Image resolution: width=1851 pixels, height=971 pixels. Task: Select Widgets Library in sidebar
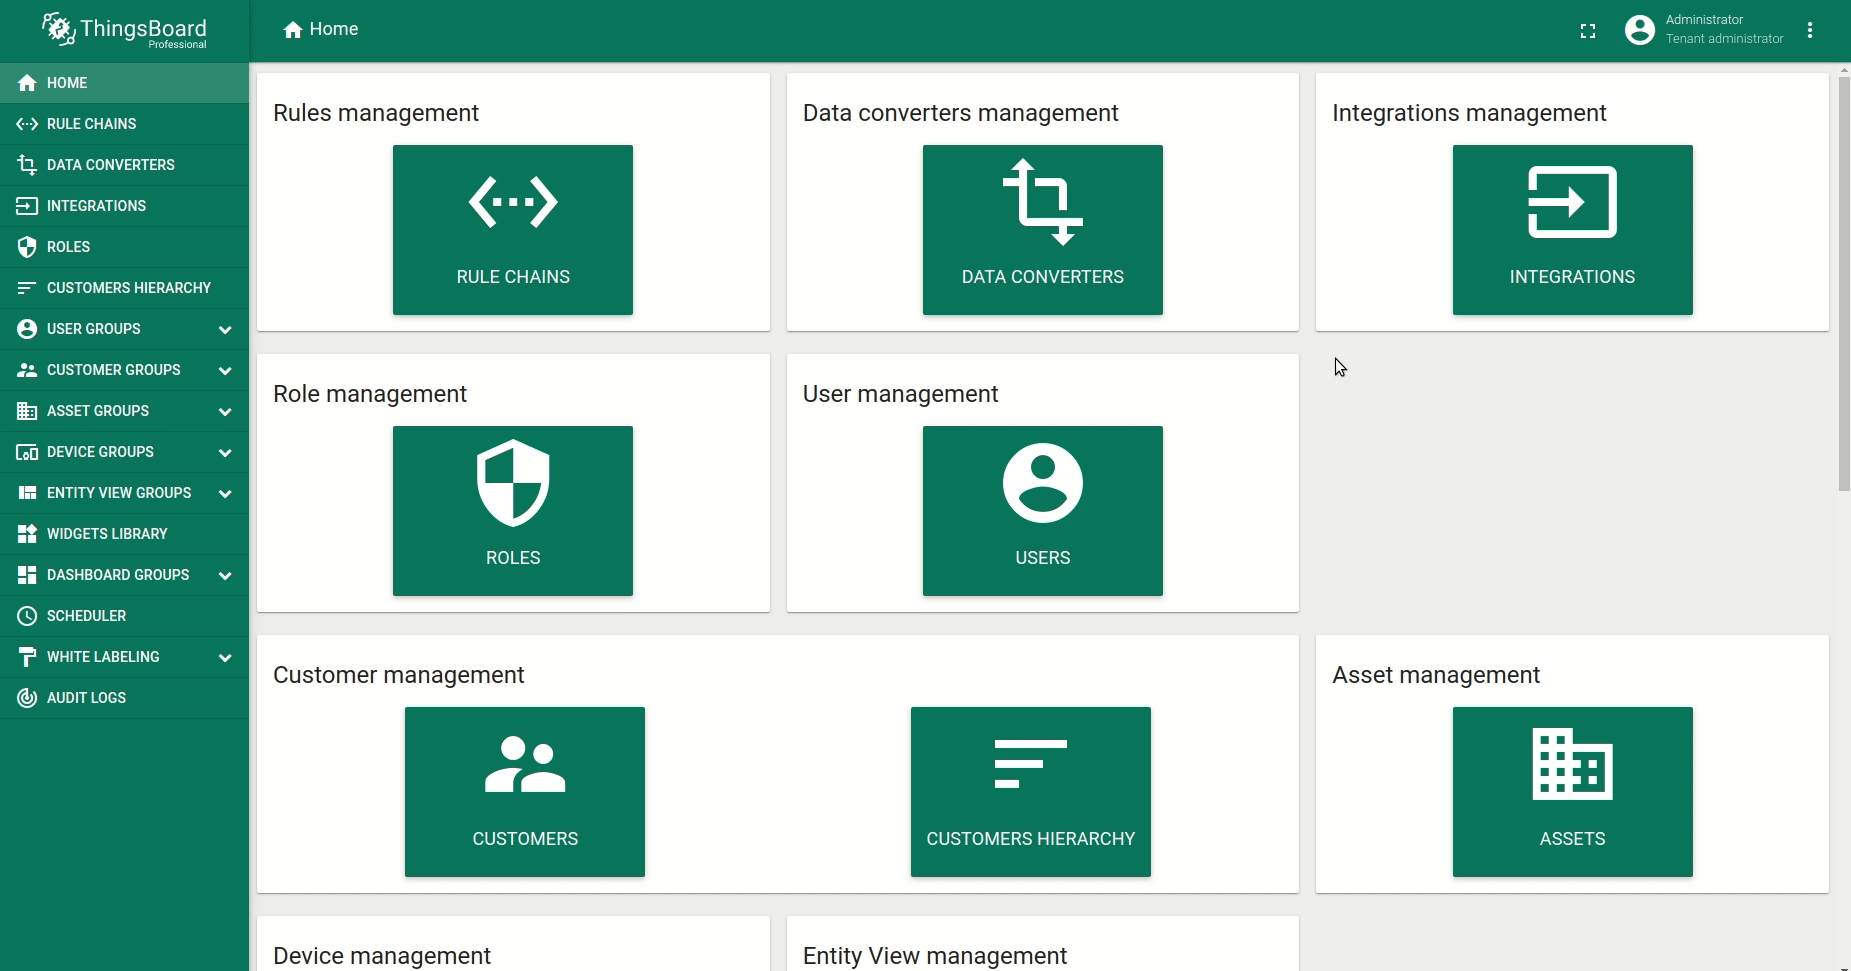(x=107, y=534)
